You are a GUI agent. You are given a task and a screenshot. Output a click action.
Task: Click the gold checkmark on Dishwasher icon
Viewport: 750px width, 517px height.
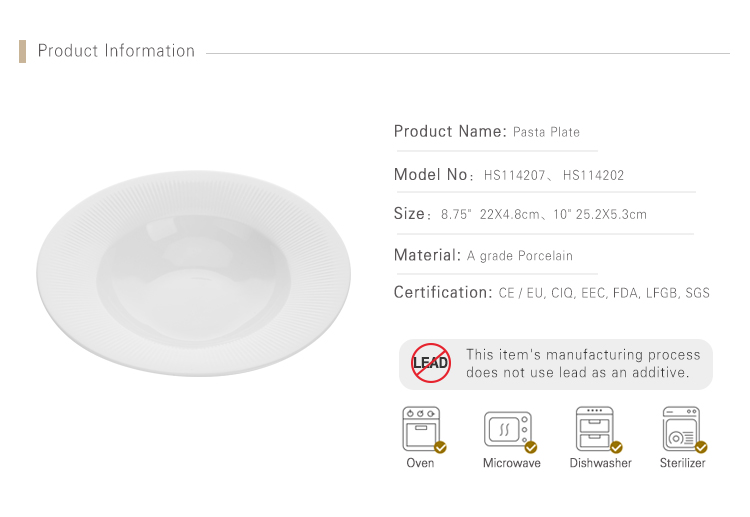point(617,447)
